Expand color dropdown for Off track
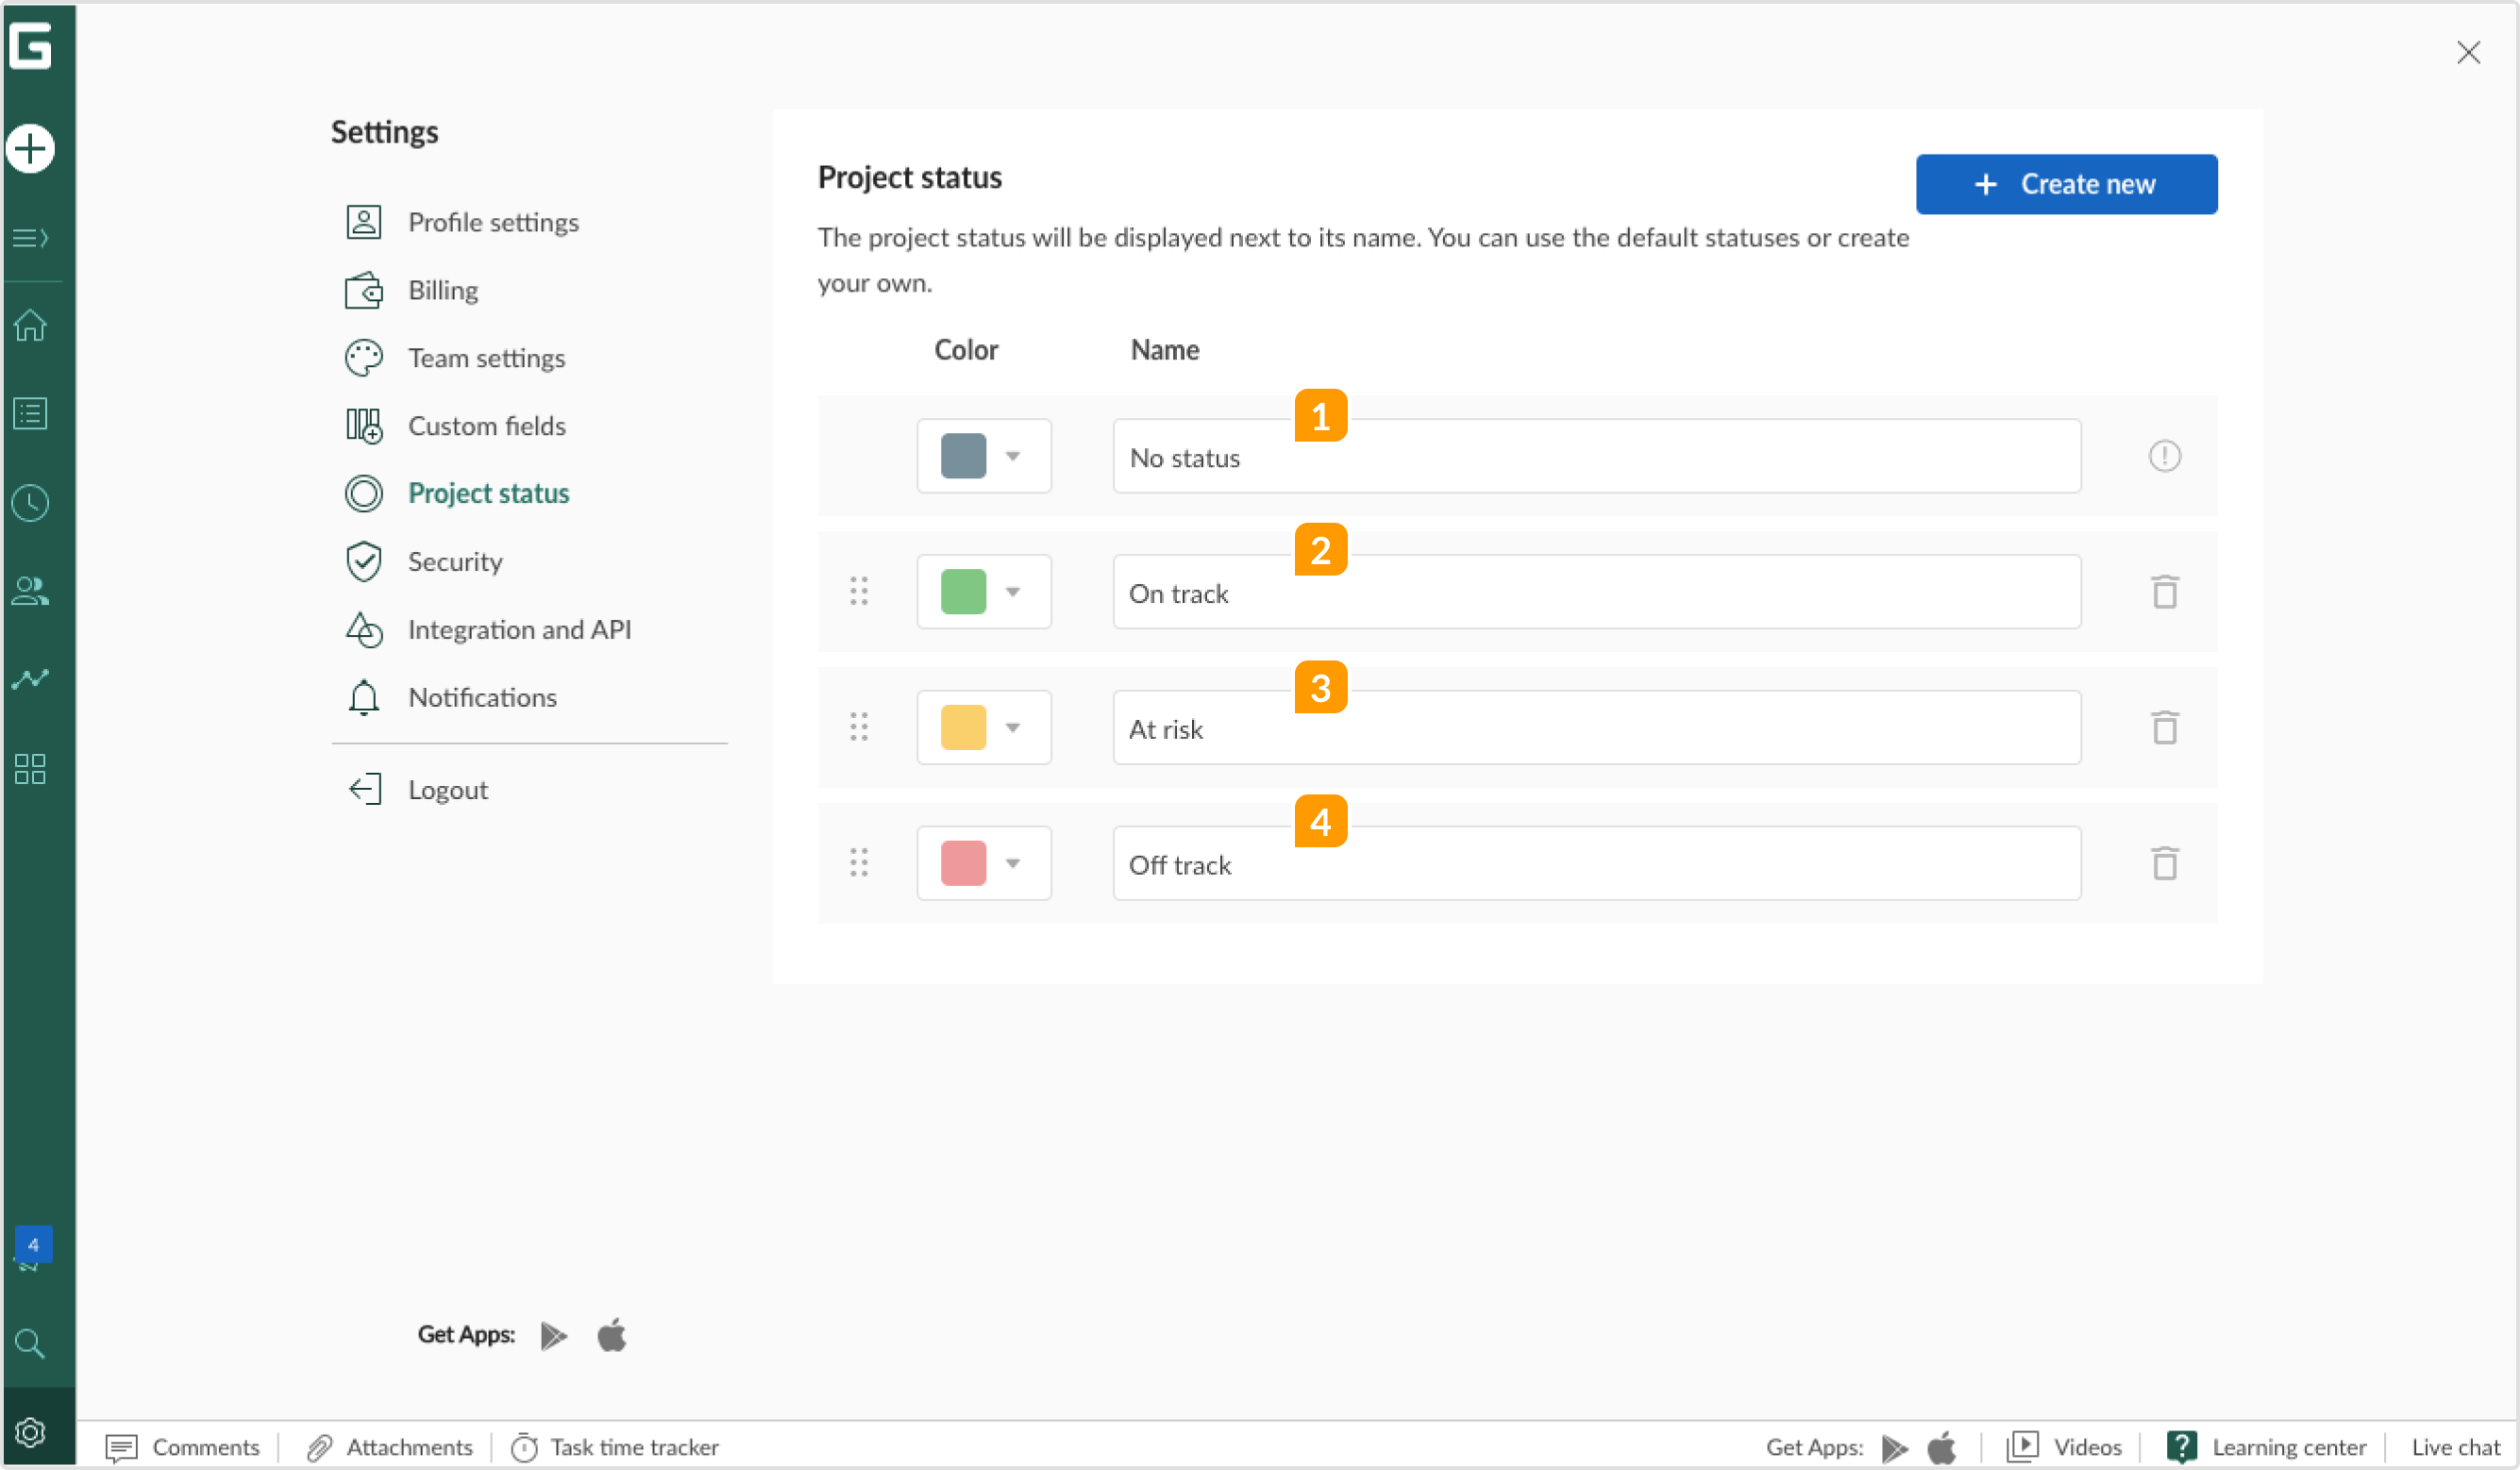Image resolution: width=2520 pixels, height=1470 pixels. [1012, 864]
